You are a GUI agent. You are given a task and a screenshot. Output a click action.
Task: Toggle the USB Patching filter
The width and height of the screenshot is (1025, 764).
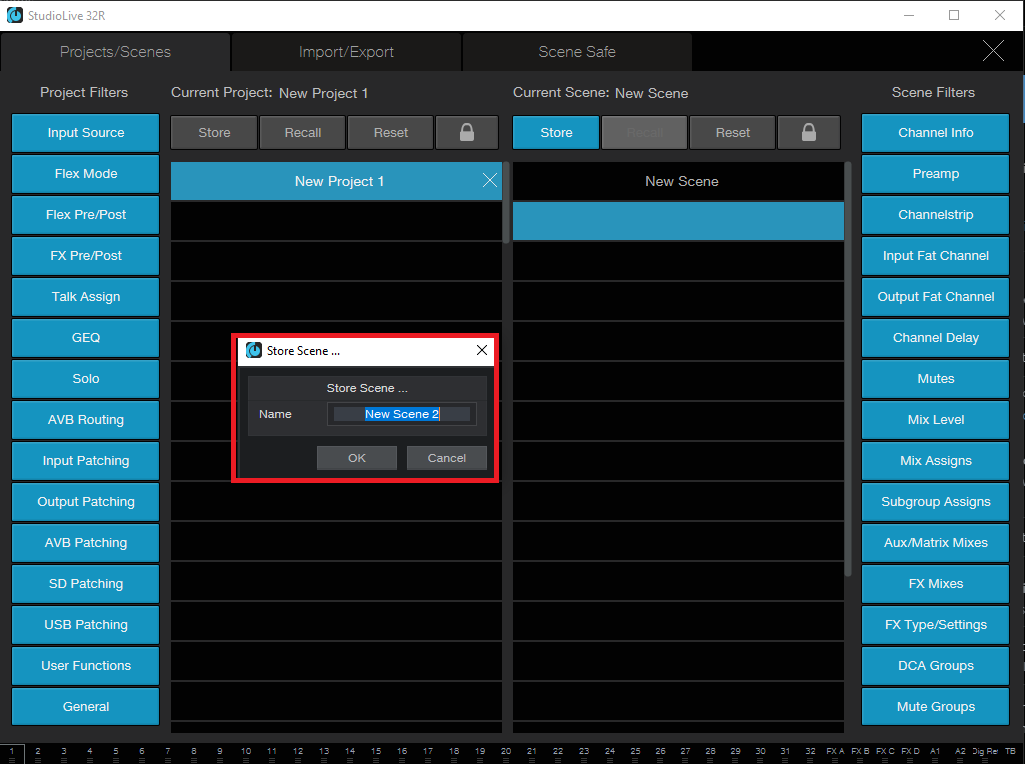pos(86,625)
